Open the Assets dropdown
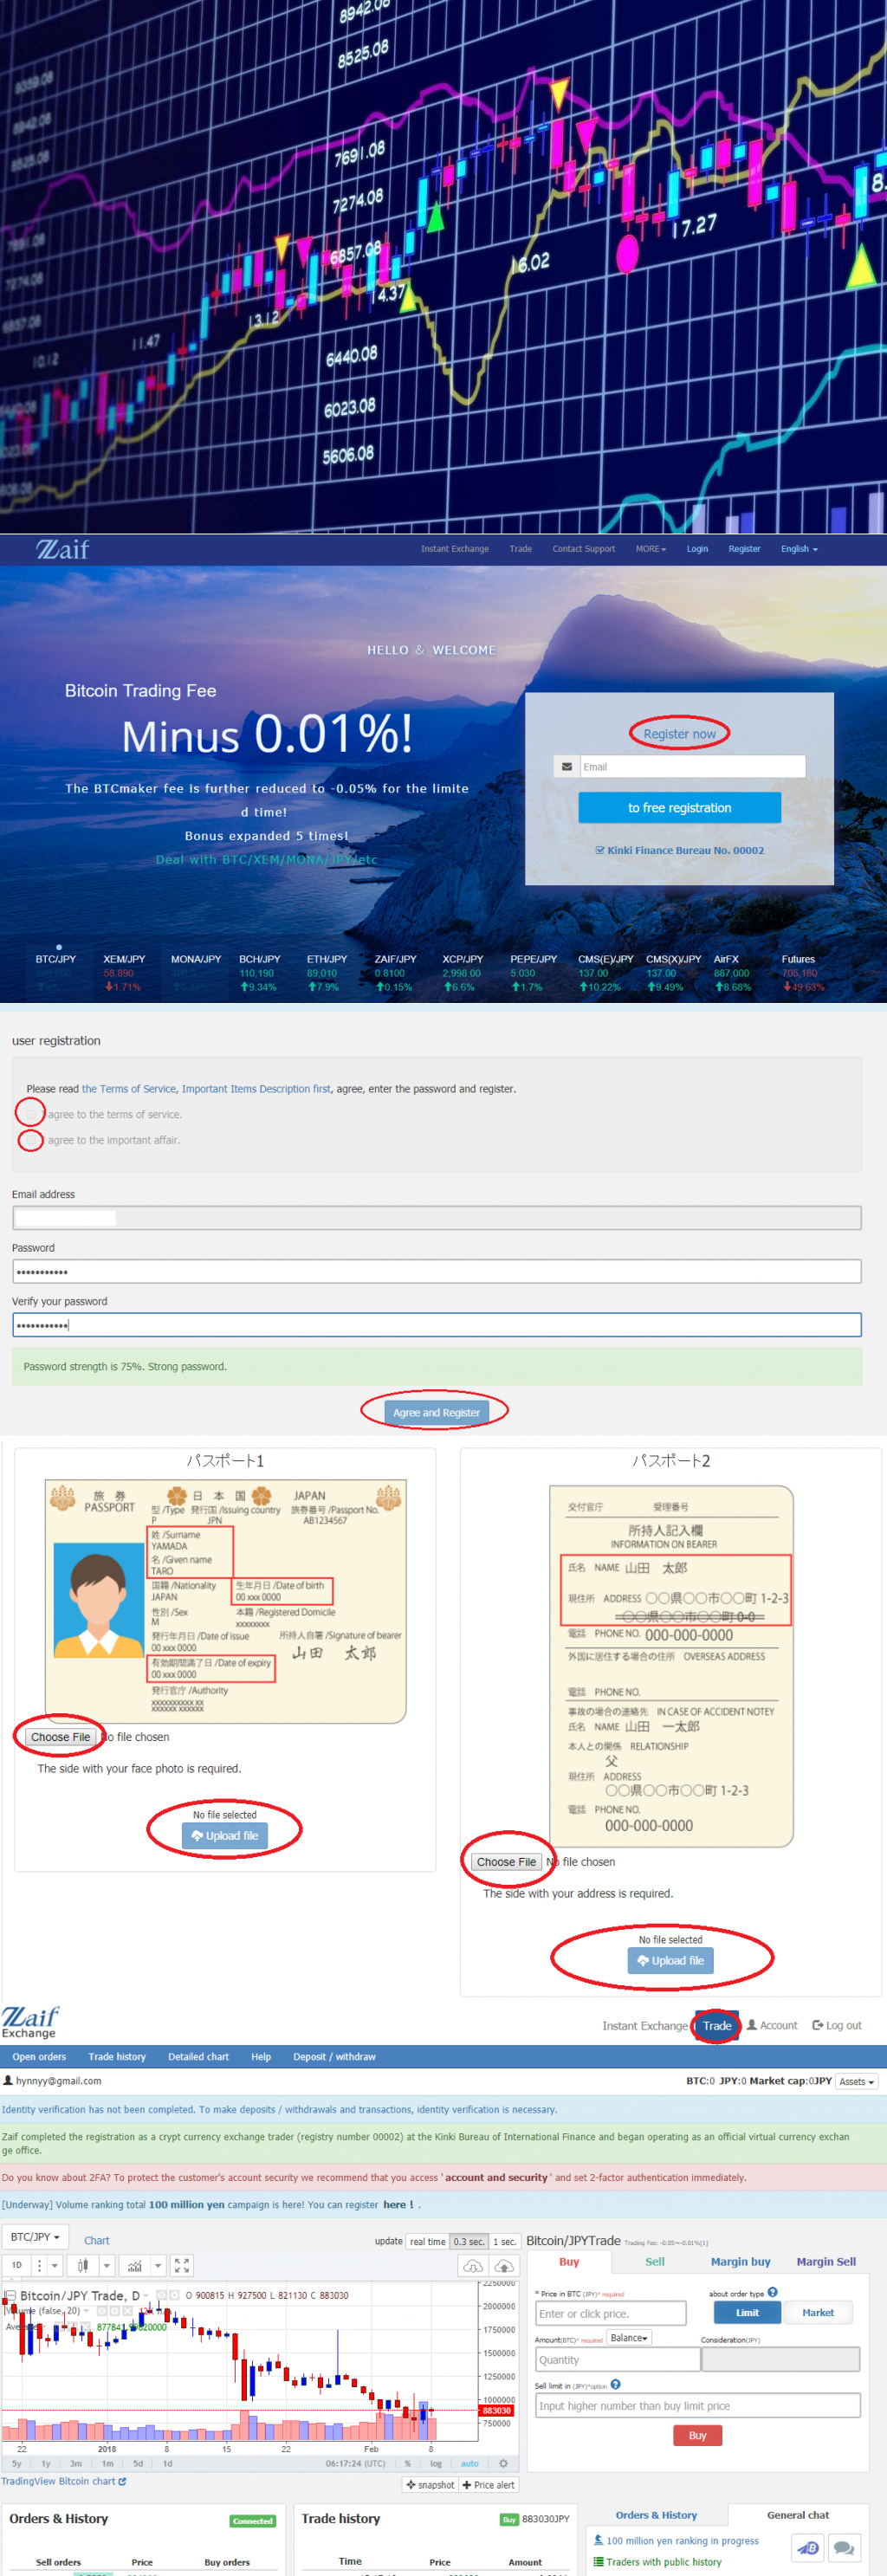The width and height of the screenshot is (887, 2576). point(856,2081)
